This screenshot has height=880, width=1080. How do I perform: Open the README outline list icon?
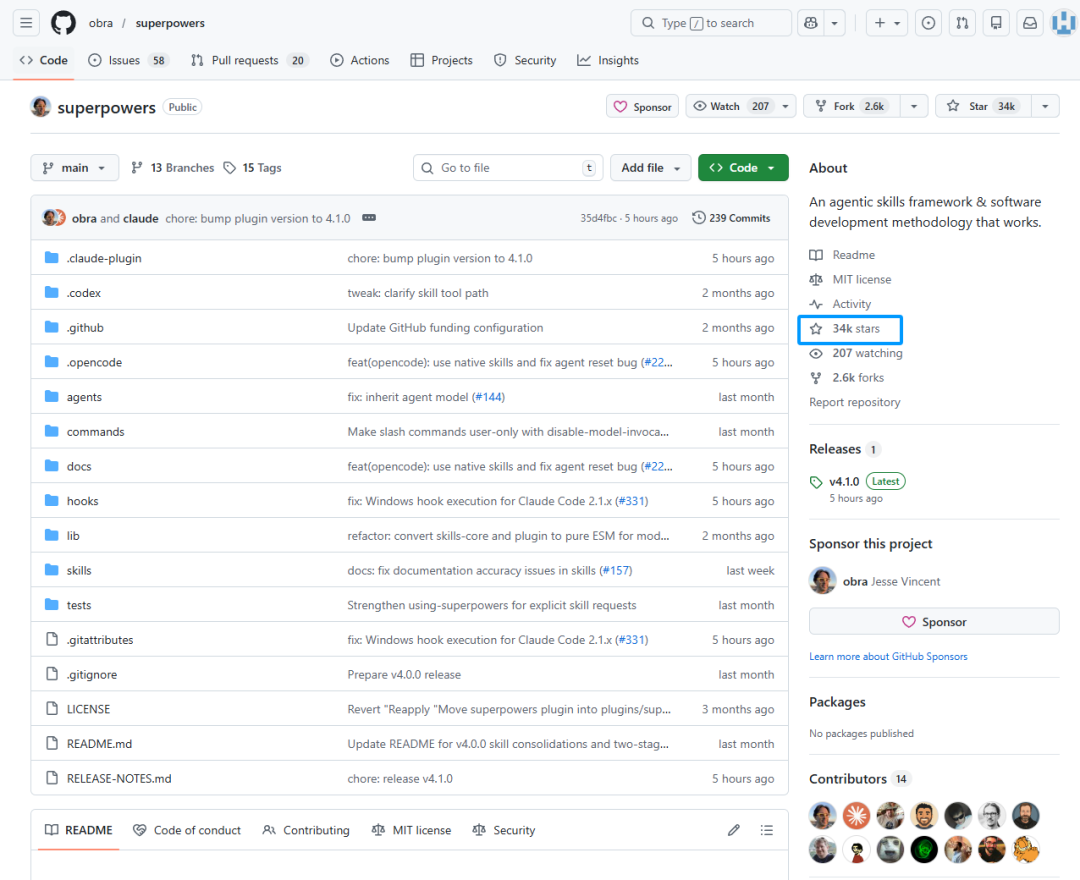(x=767, y=830)
